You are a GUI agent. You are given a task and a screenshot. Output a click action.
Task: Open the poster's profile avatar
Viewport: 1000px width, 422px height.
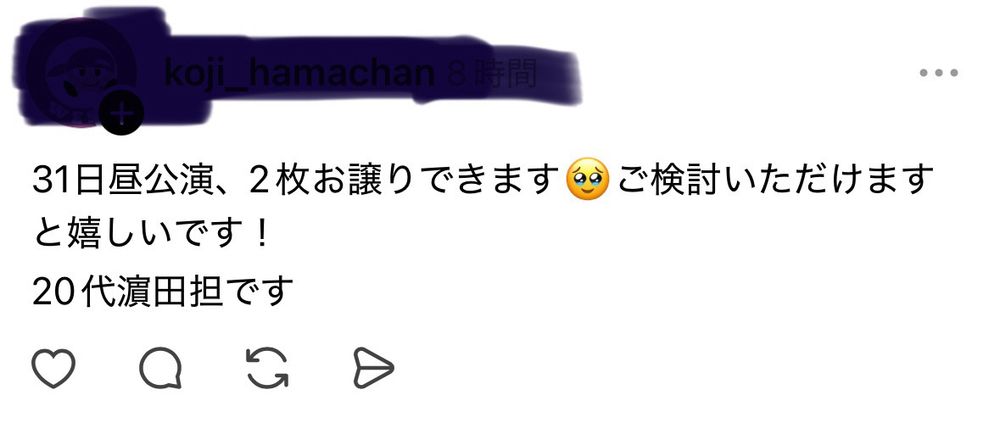(82, 72)
